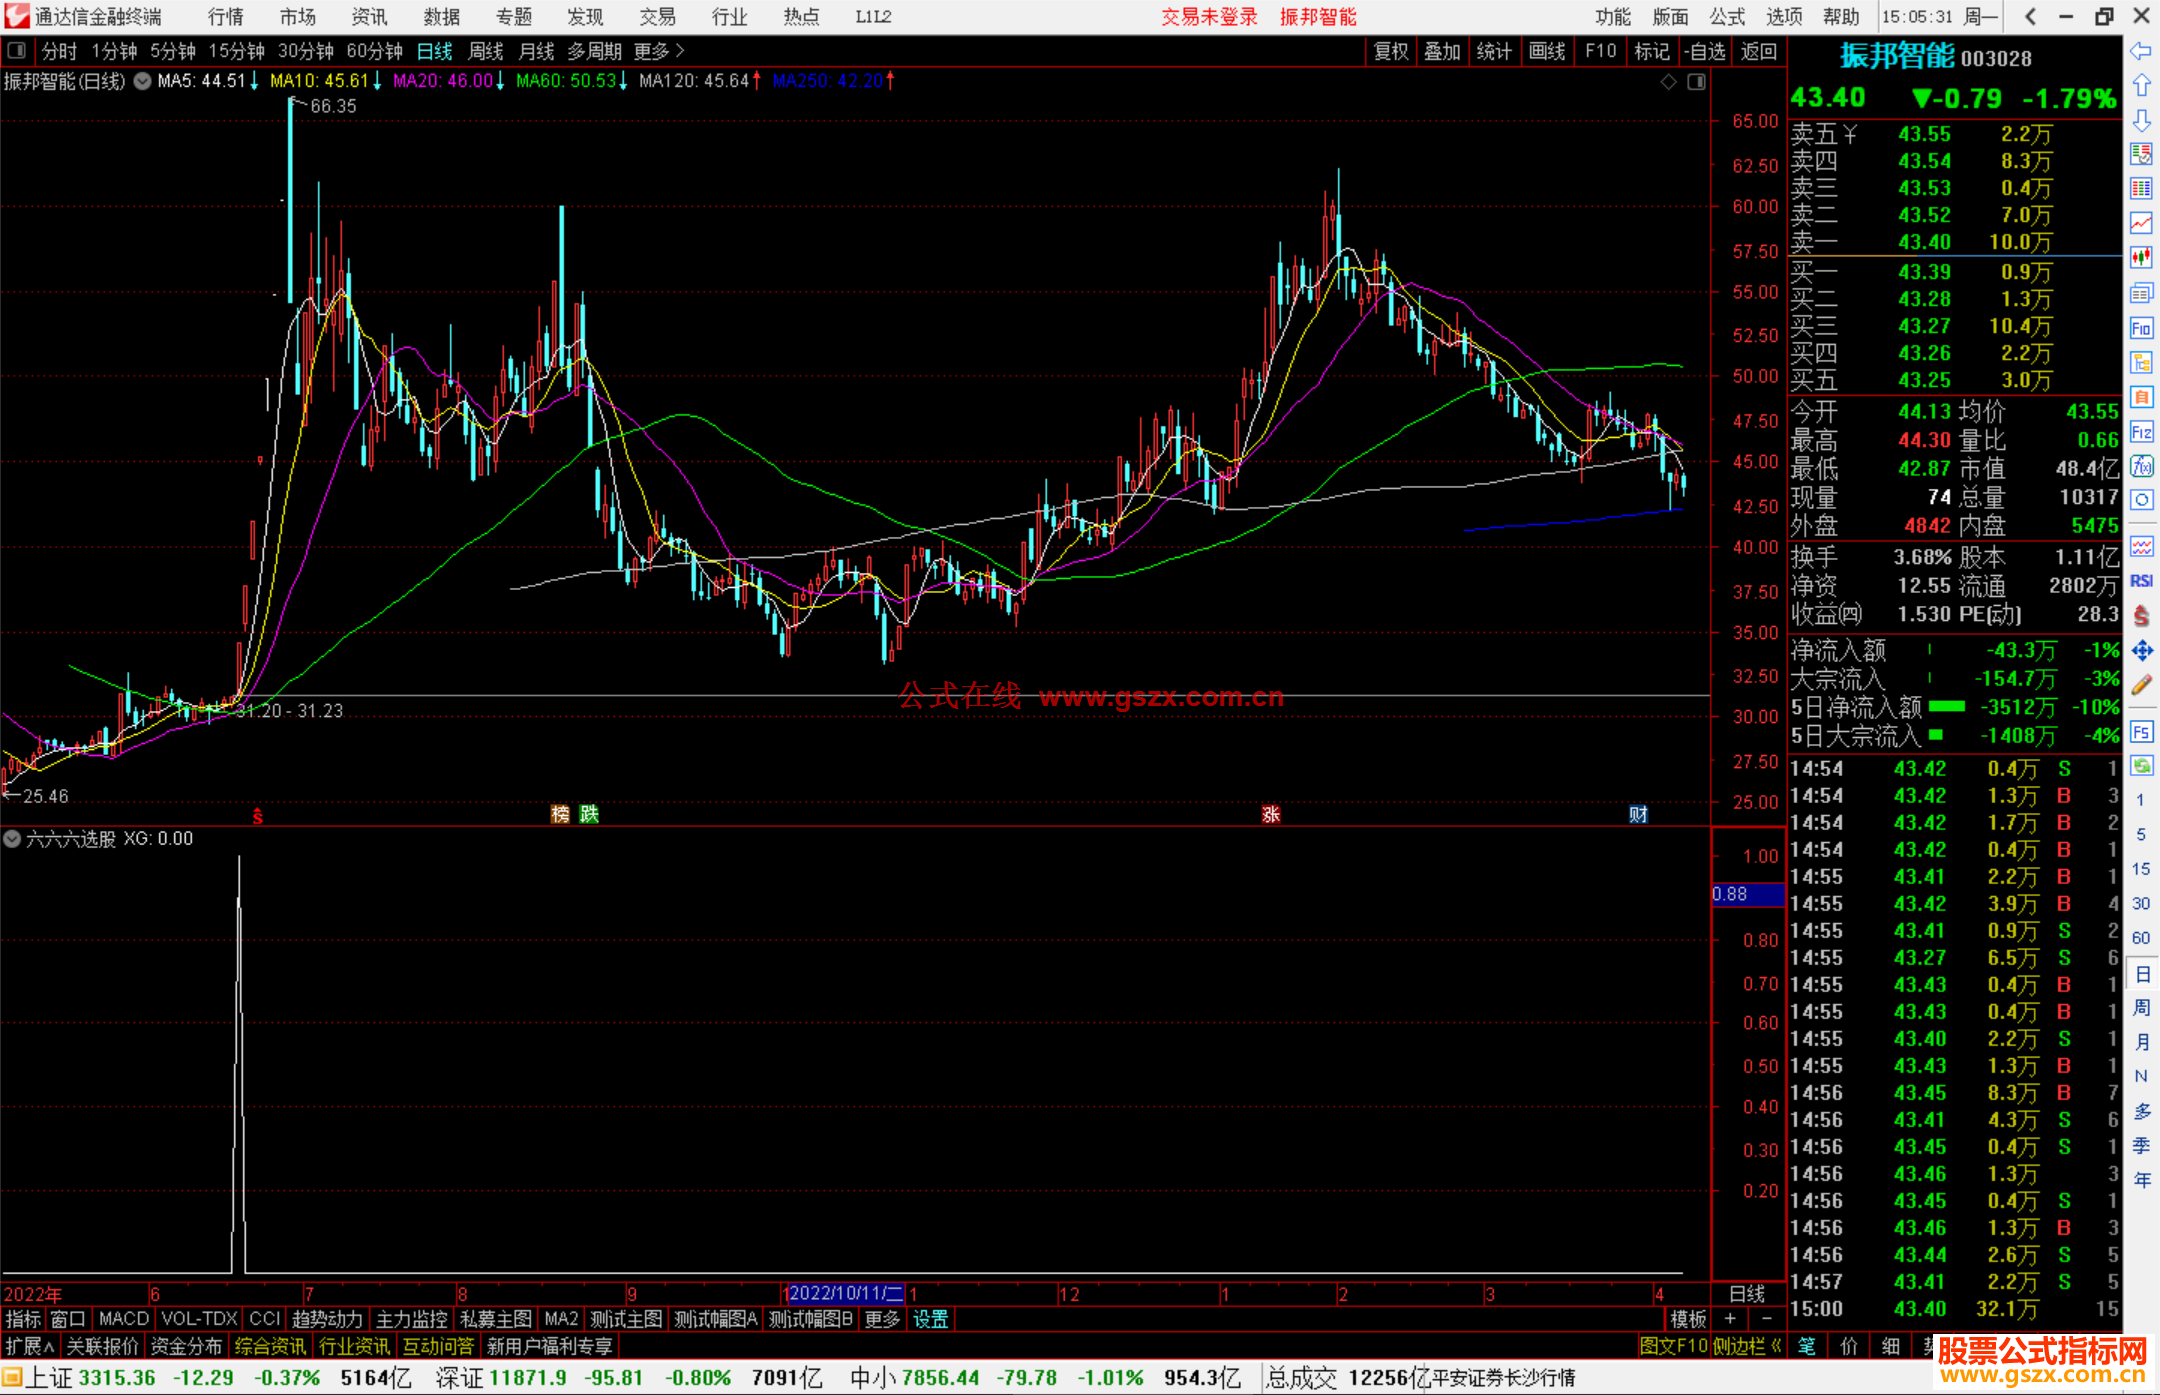Click the left back-arrow sidebar icon

pyautogui.click(x=2141, y=50)
